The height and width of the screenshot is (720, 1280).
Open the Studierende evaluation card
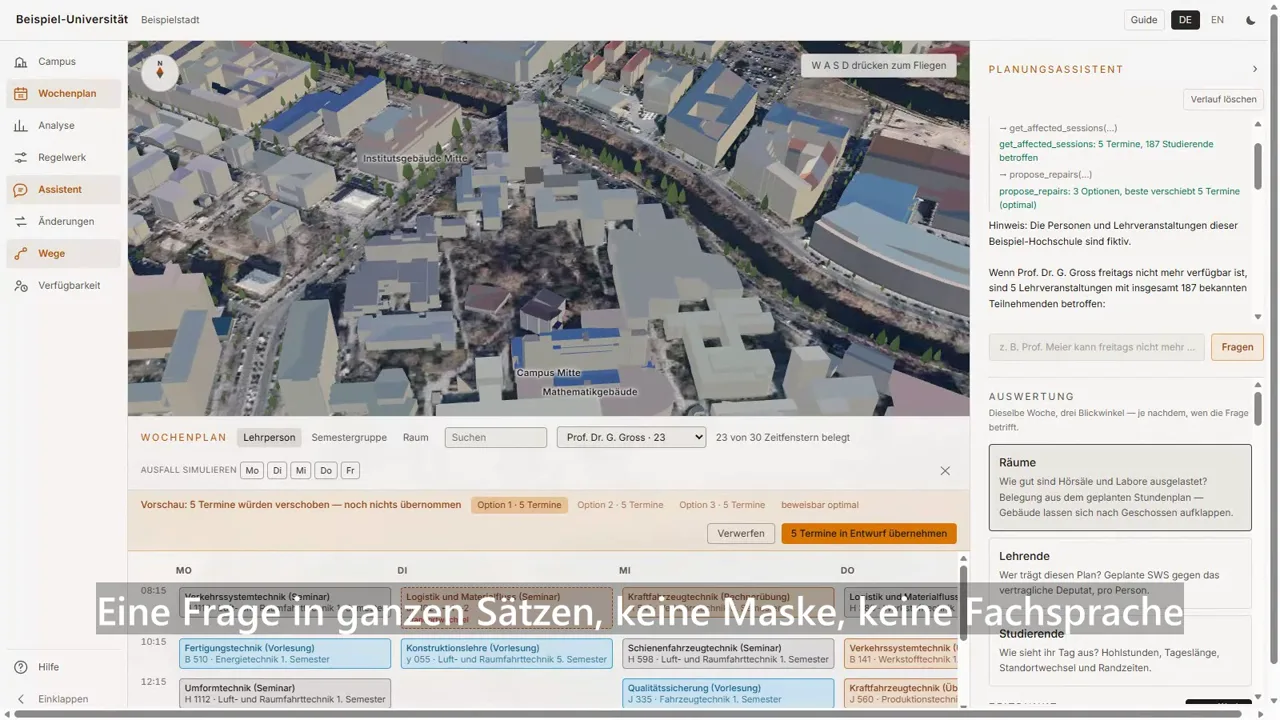(1120, 650)
